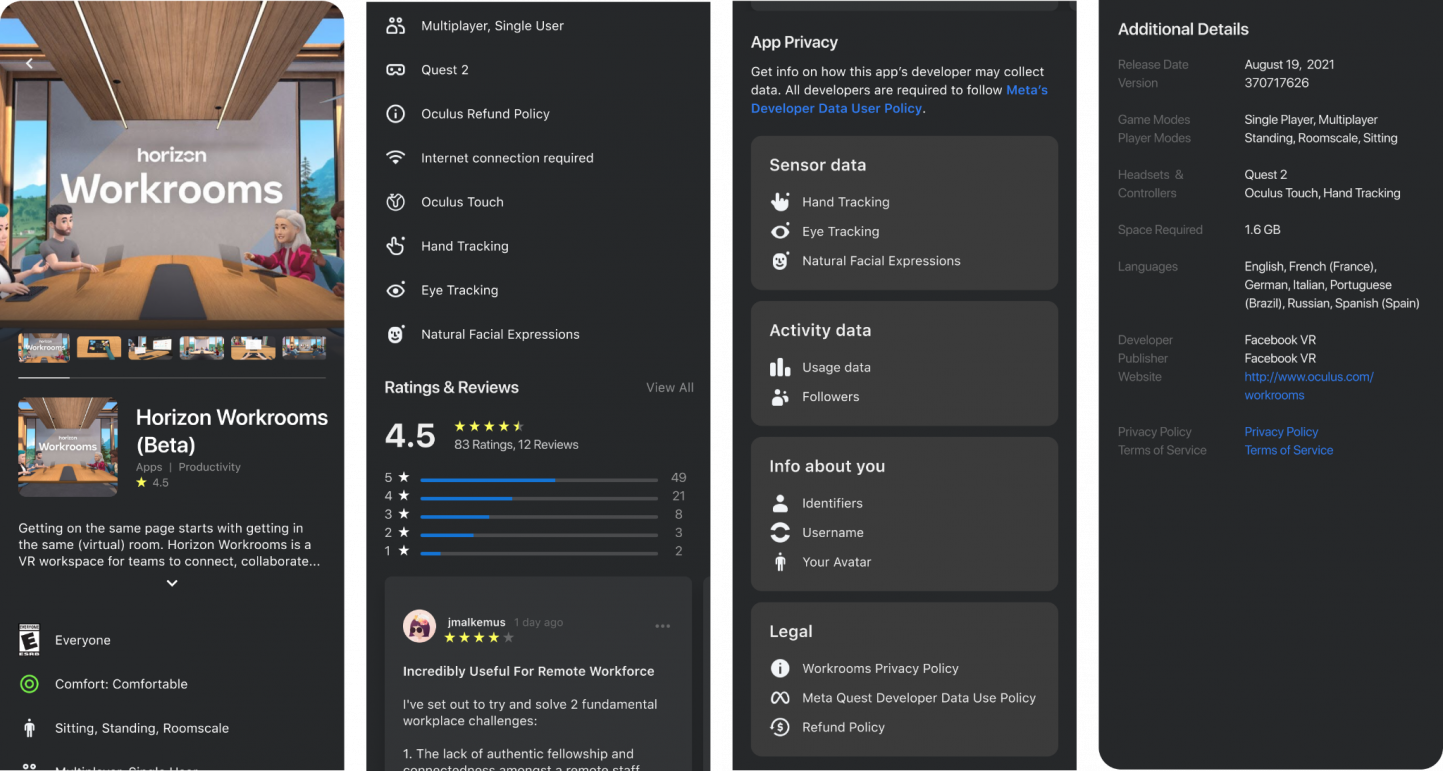The width and height of the screenshot is (1443, 771).
Task: Select the first Workrooms logo screenshot thumbnail
Action: pos(44,347)
